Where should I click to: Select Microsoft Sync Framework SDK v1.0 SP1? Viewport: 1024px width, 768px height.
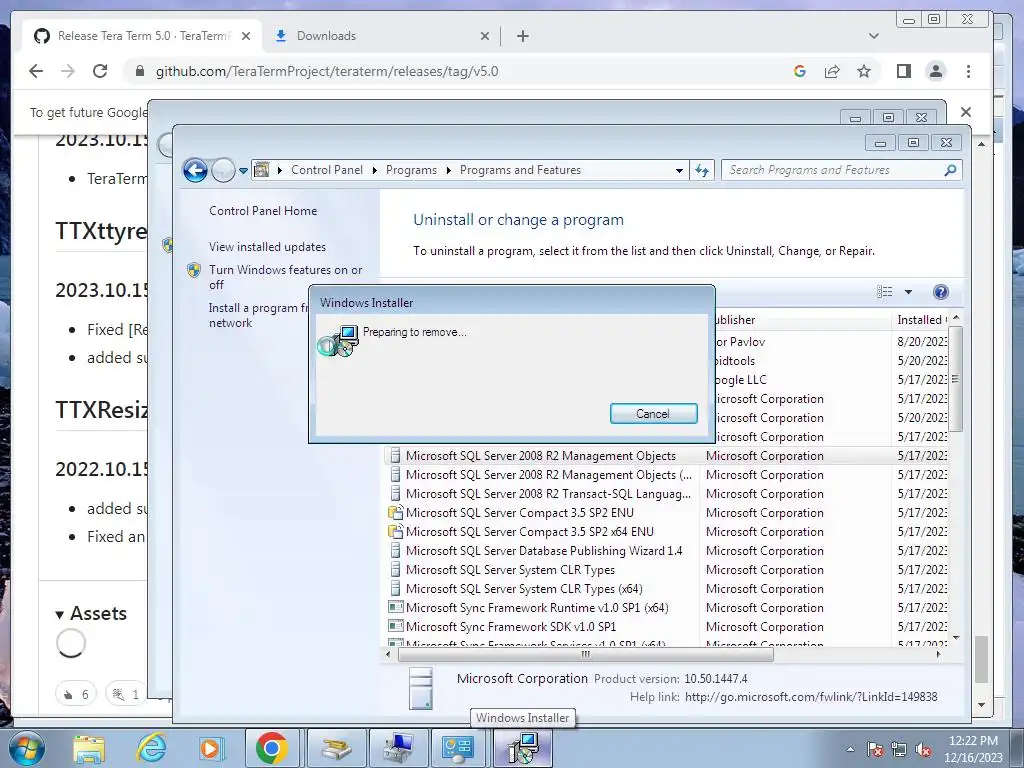(x=511, y=626)
